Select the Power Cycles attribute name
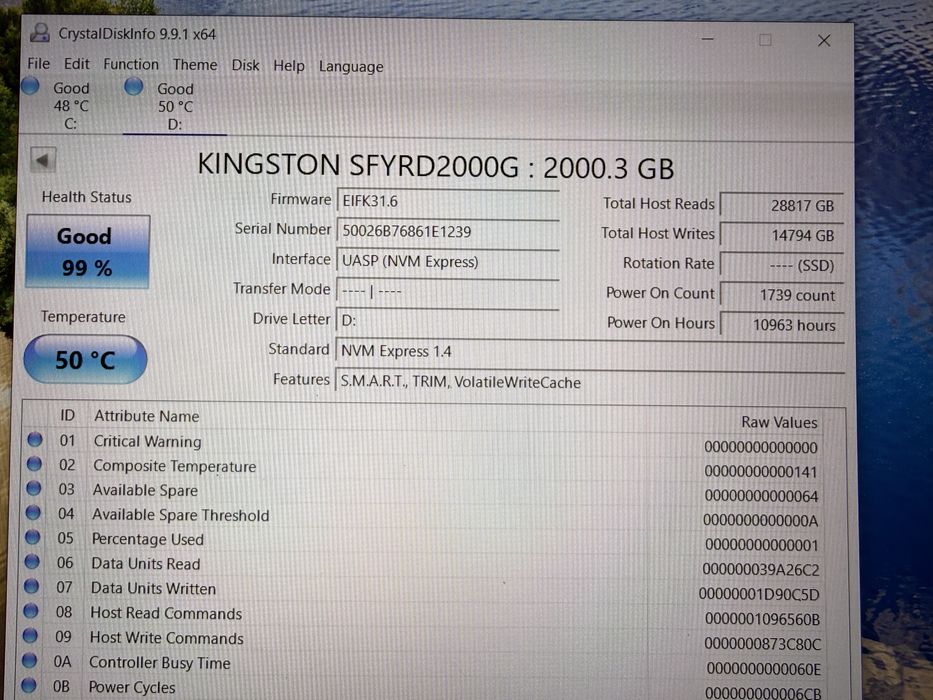This screenshot has height=700, width=933. coord(132,688)
